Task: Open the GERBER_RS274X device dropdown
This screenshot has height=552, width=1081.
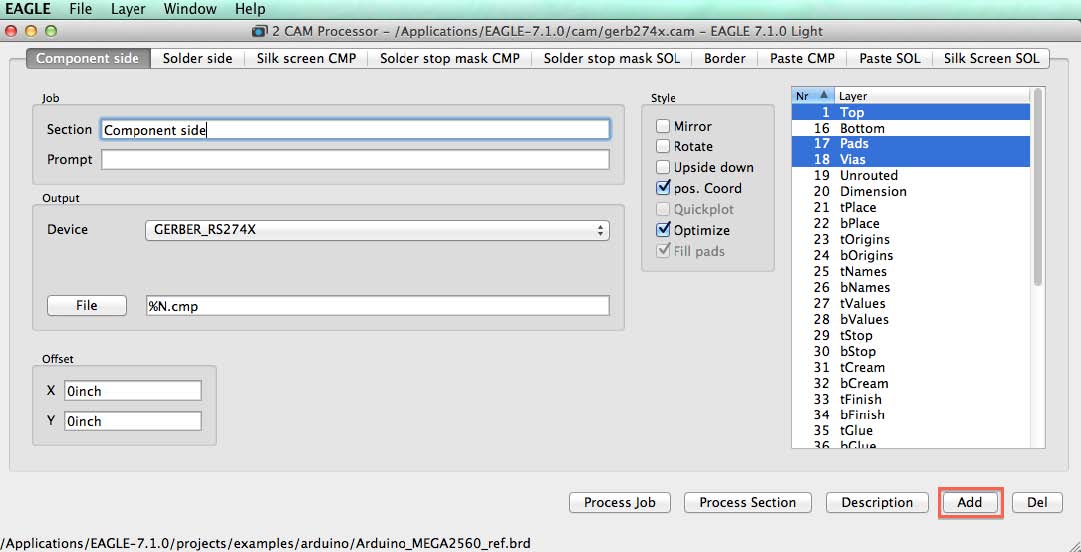Action: pos(377,229)
